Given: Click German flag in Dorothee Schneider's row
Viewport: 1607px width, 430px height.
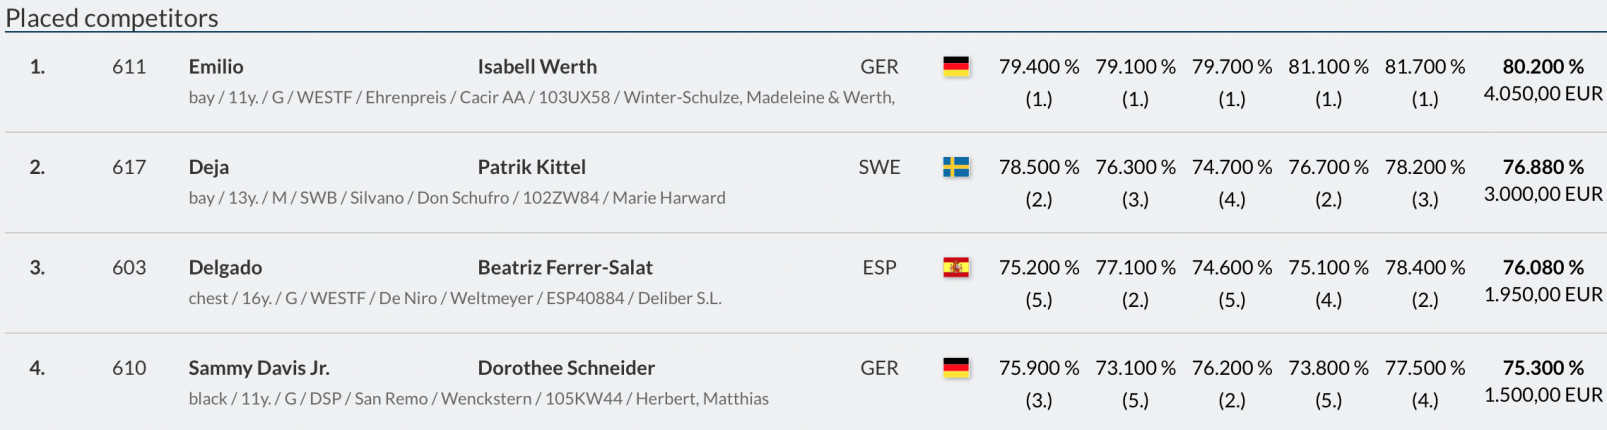Looking at the screenshot, I should (956, 368).
